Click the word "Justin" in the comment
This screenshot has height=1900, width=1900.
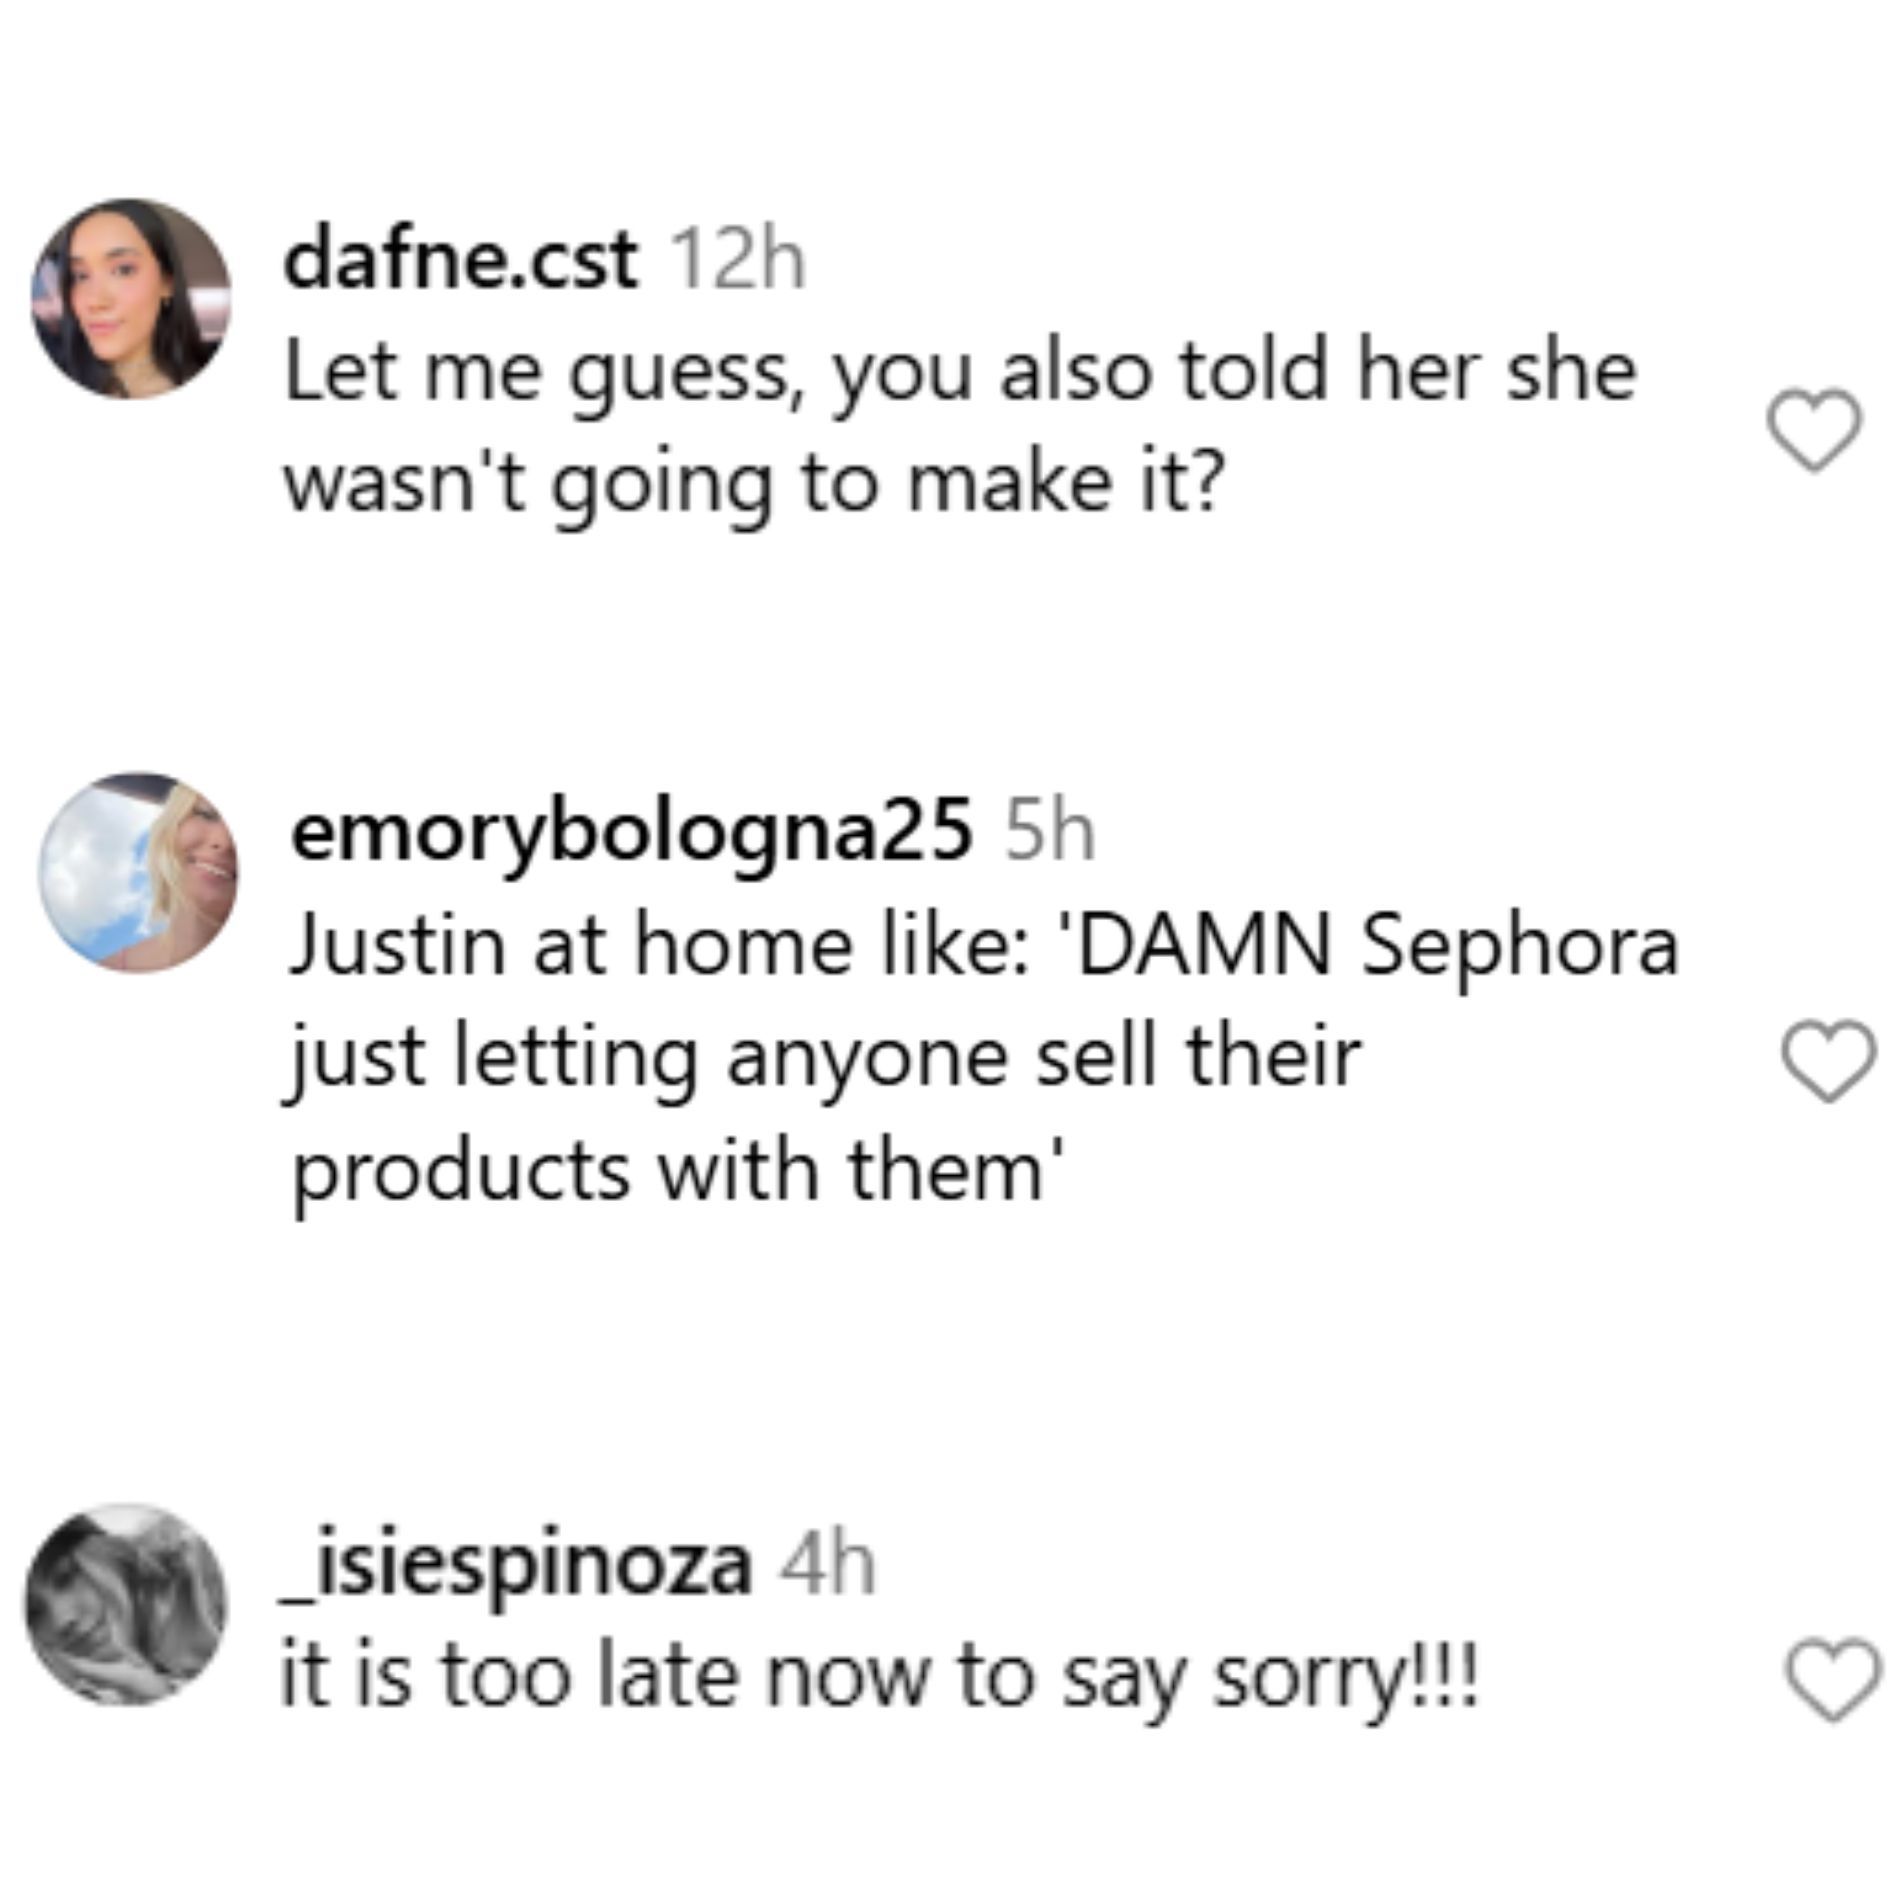point(397,946)
